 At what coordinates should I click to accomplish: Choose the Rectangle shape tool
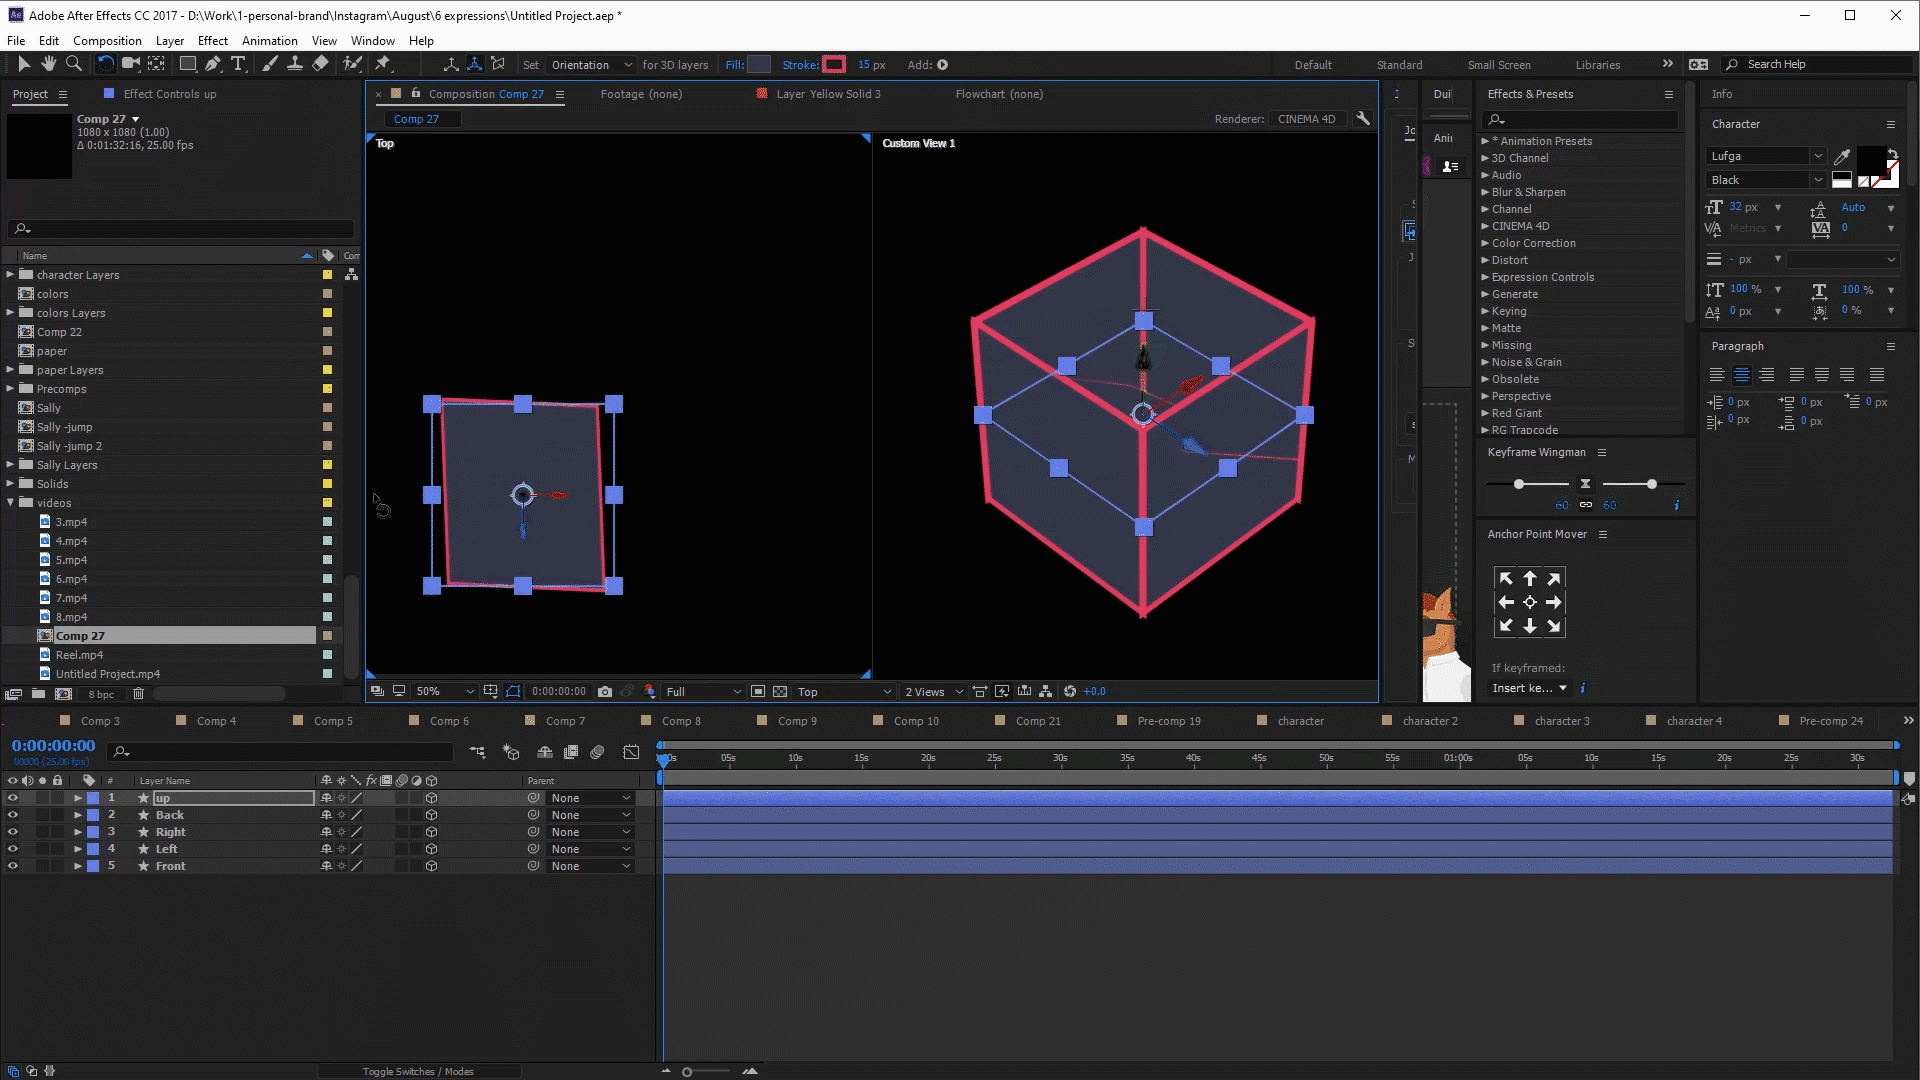click(x=187, y=64)
